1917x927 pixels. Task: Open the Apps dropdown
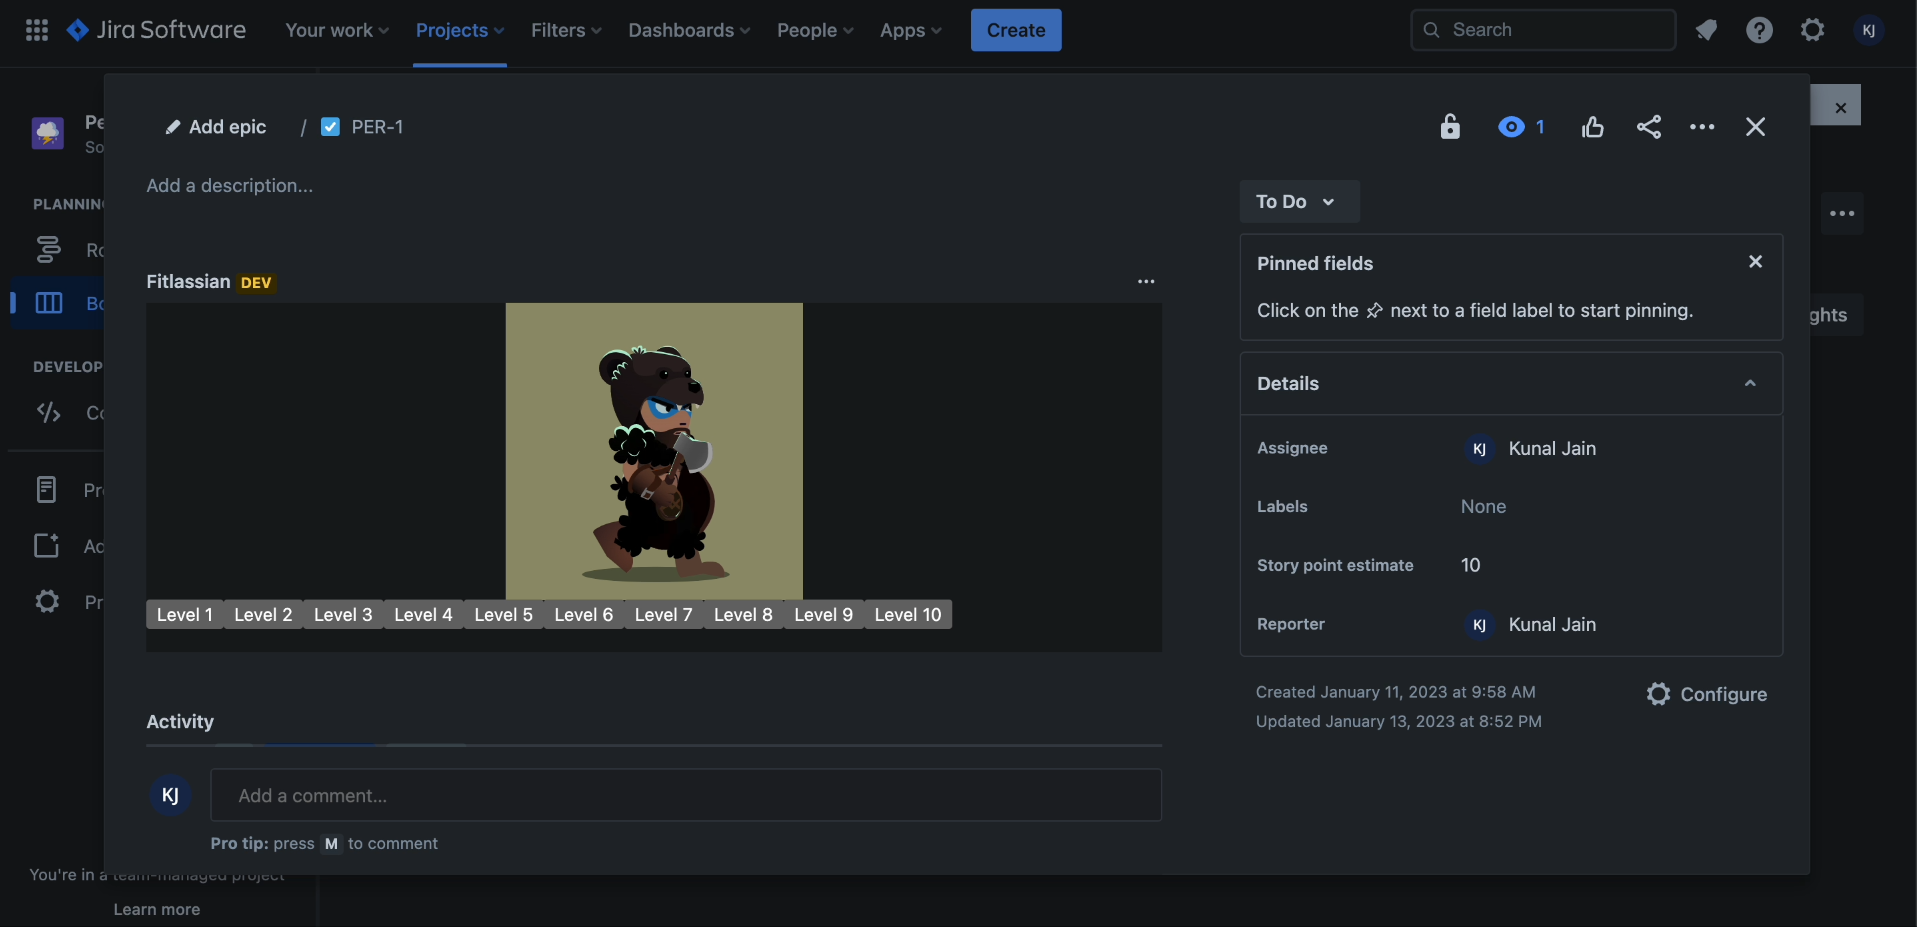pos(910,30)
